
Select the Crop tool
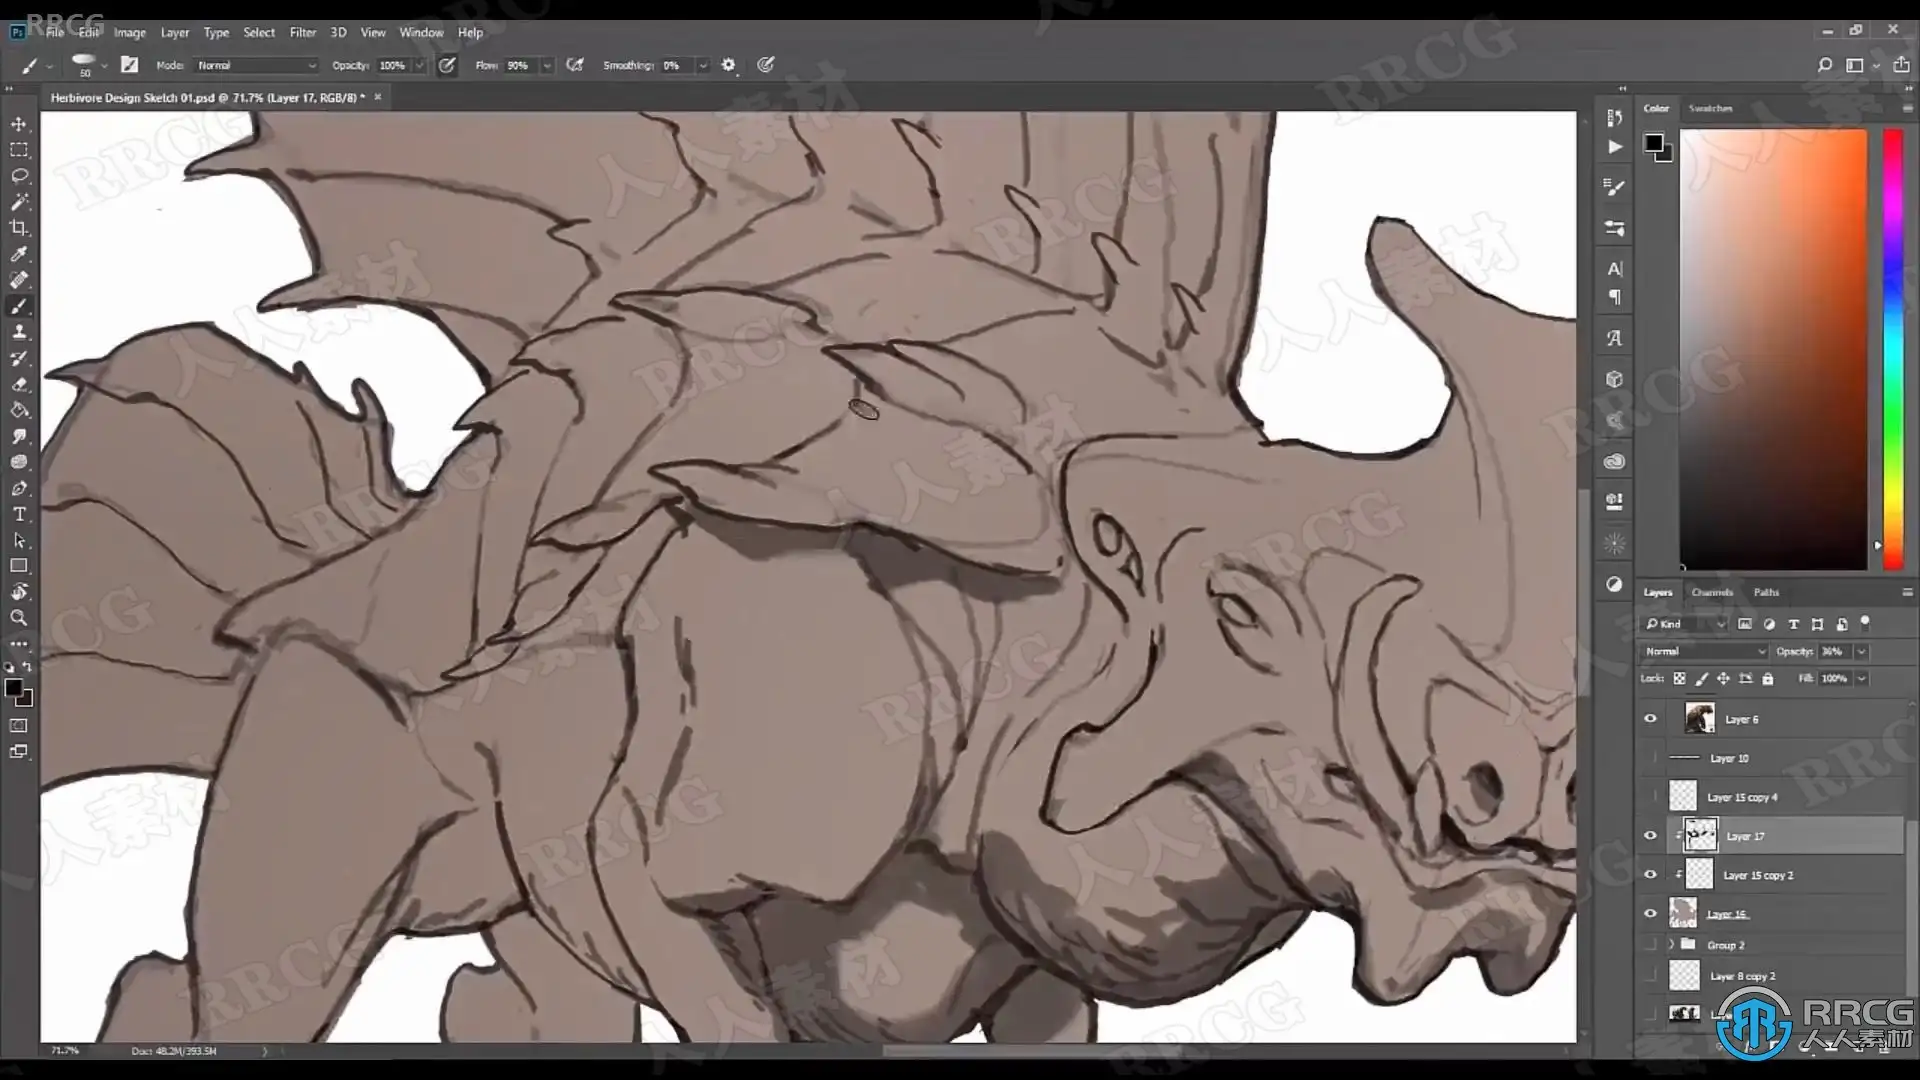point(19,228)
